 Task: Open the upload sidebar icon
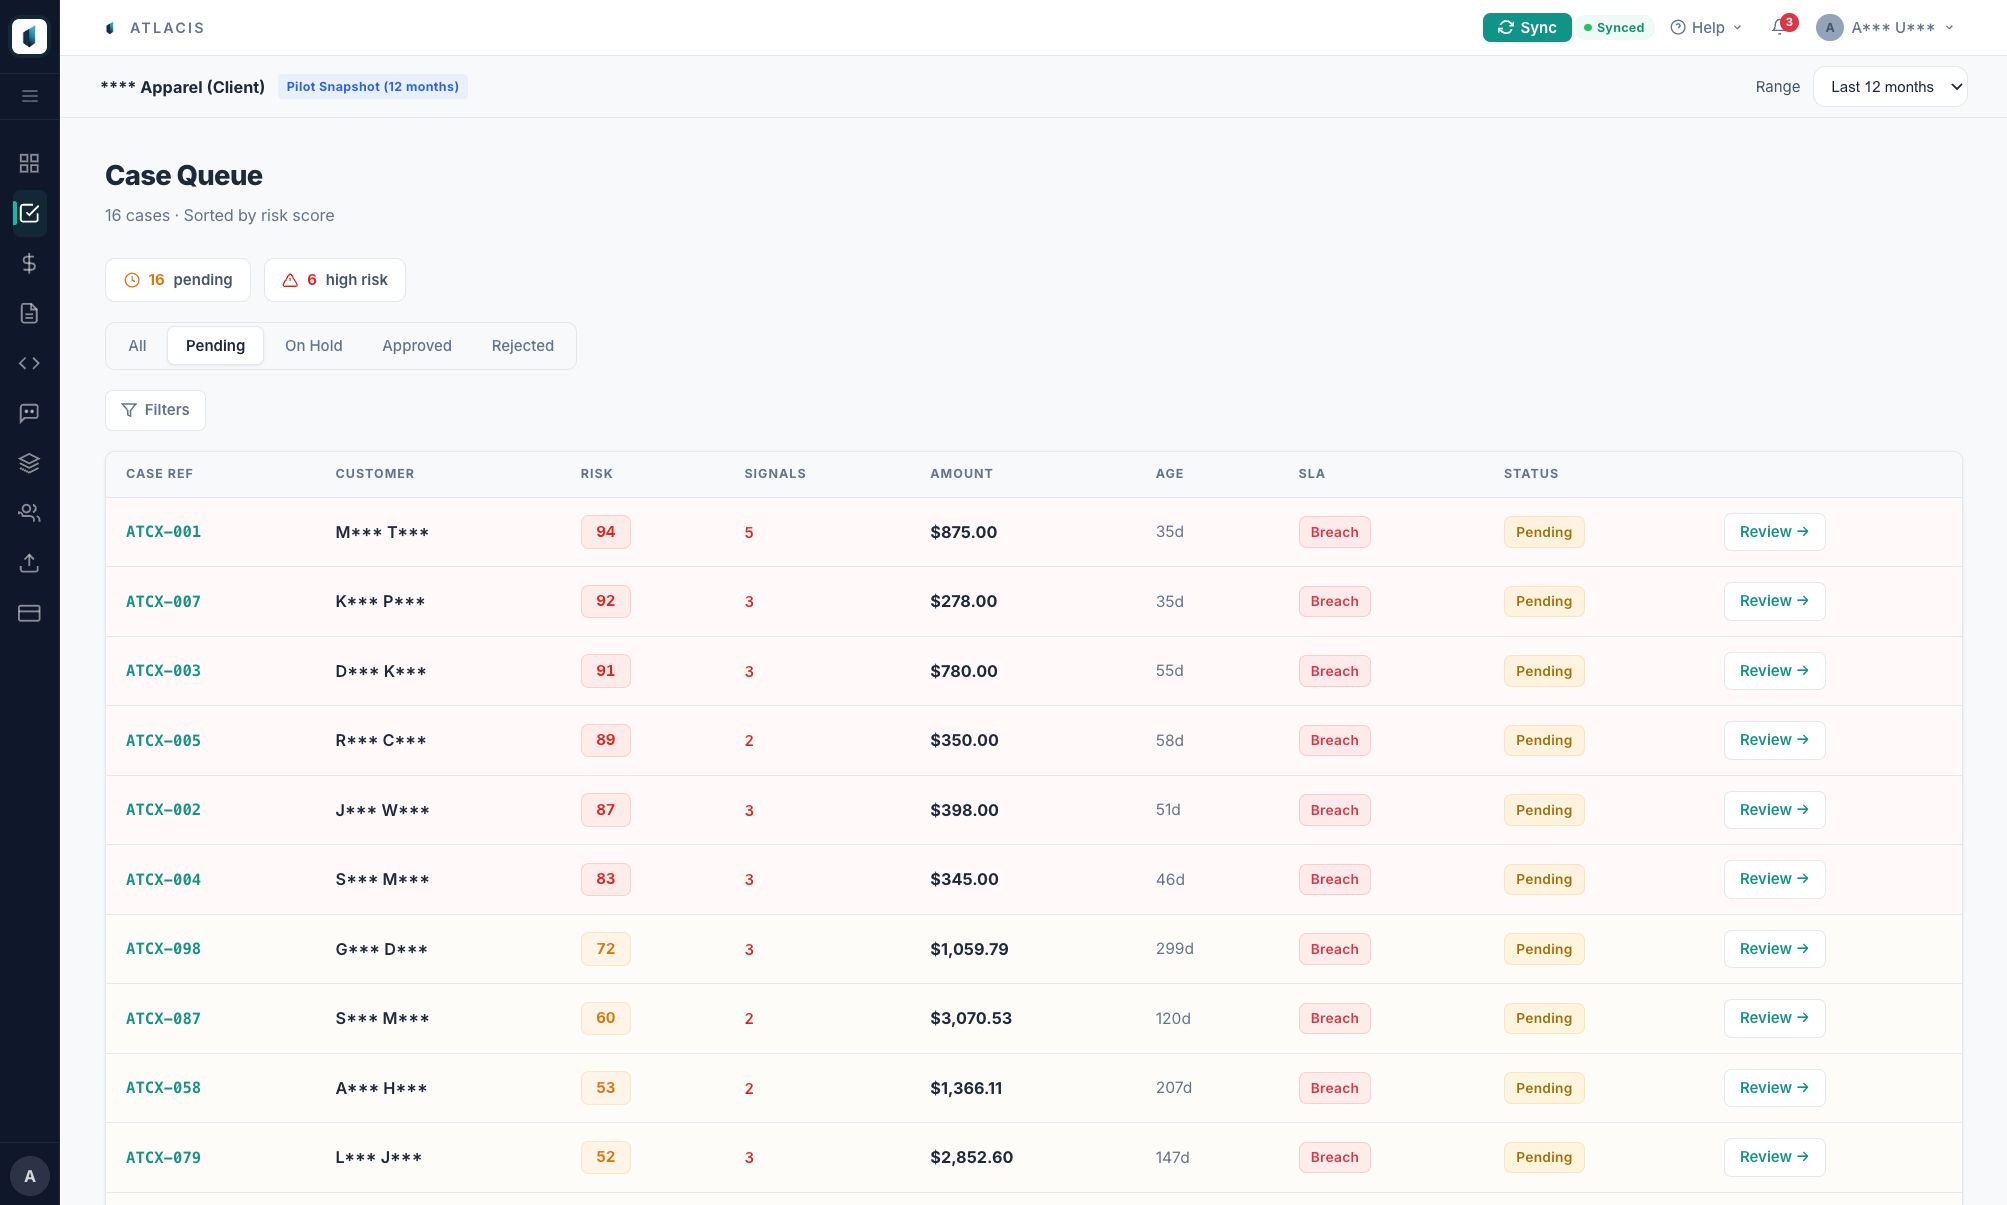coord(30,563)
